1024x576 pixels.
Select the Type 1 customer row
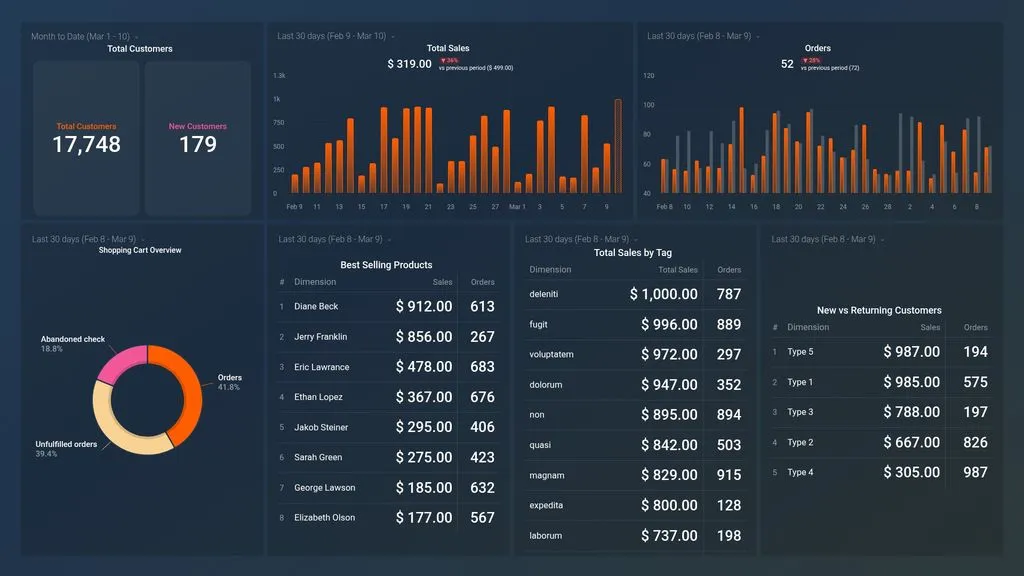(x=881, y=382)
